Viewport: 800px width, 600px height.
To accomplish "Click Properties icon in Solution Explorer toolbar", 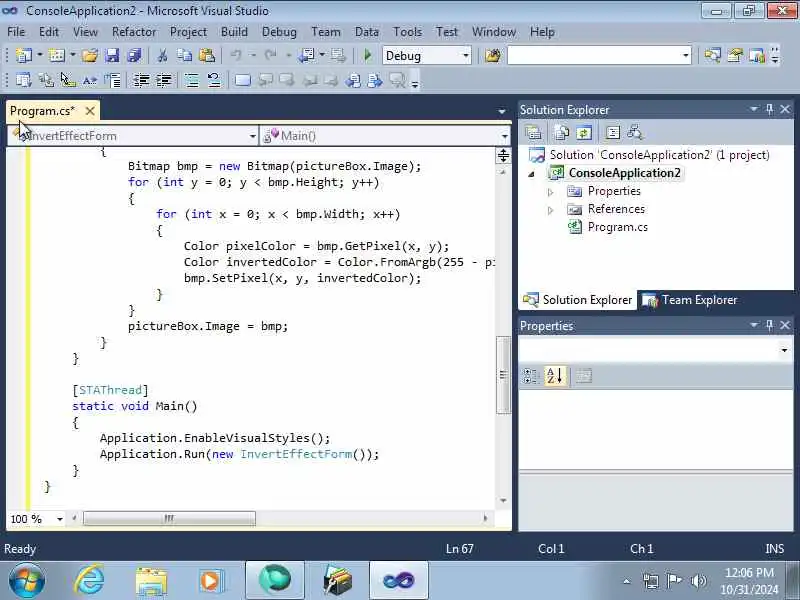I will 533,133.
